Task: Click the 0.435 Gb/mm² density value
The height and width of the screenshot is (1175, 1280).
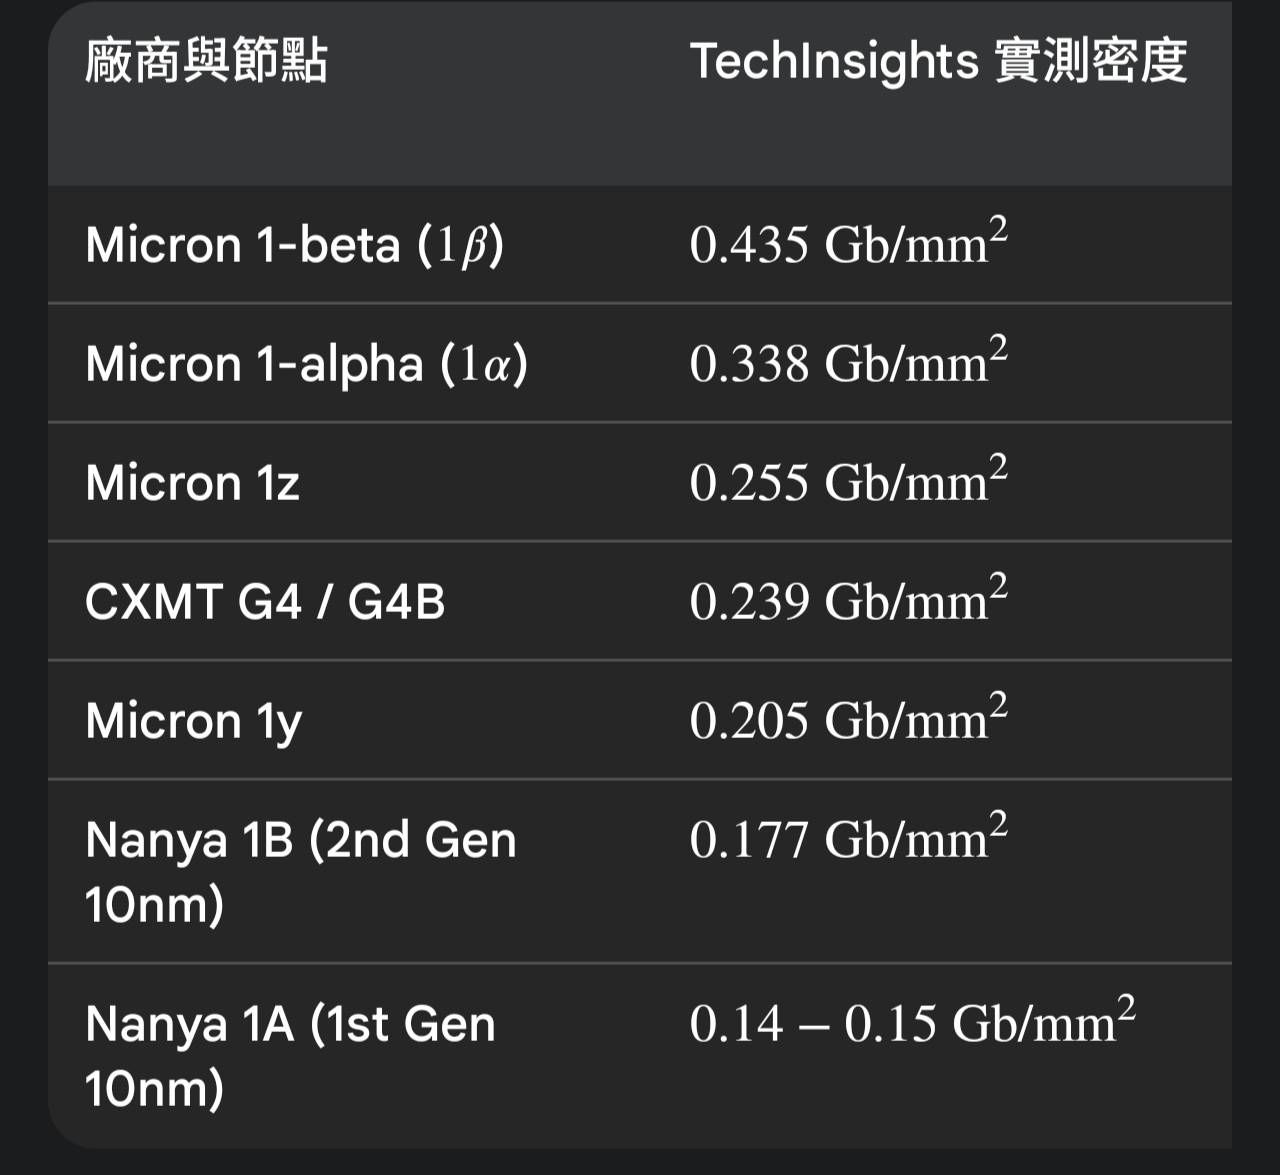Action: click(848, 243)
